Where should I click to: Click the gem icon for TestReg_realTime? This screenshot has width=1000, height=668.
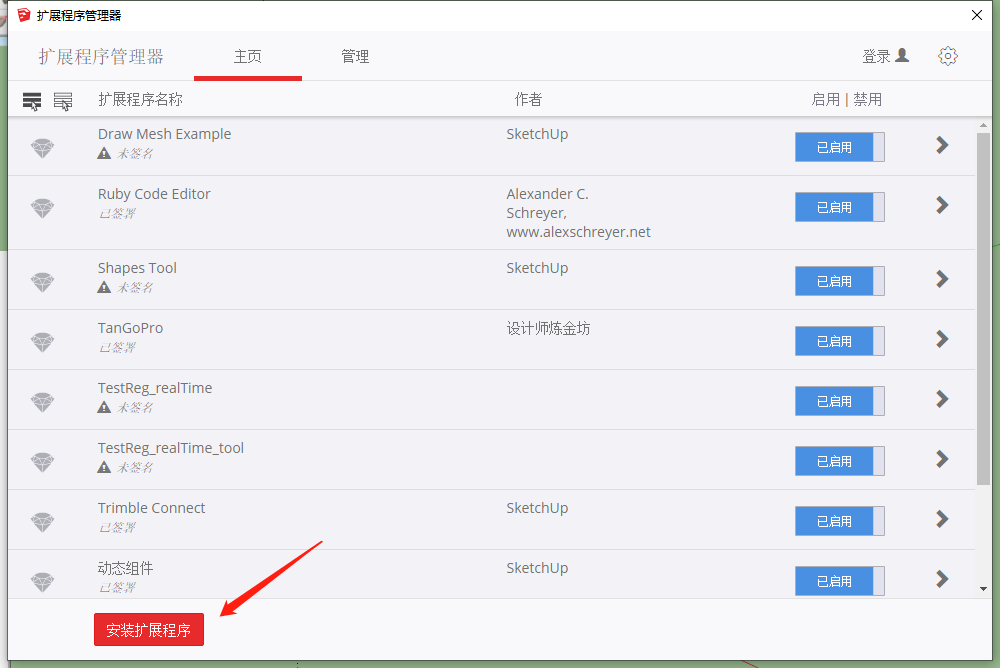[x=43, y=402]
